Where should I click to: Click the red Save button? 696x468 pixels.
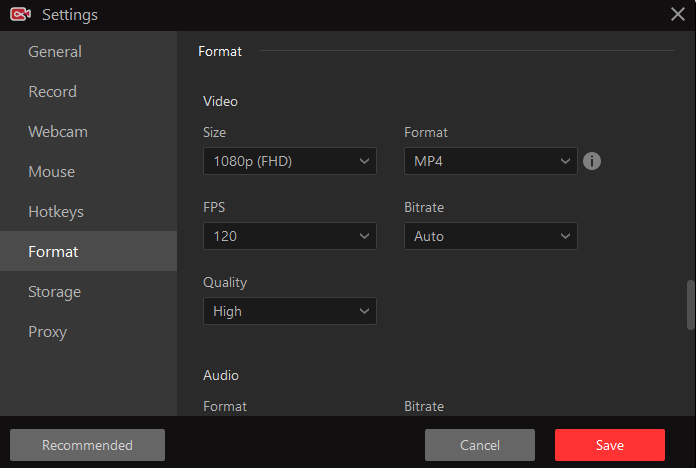[609, 445]
